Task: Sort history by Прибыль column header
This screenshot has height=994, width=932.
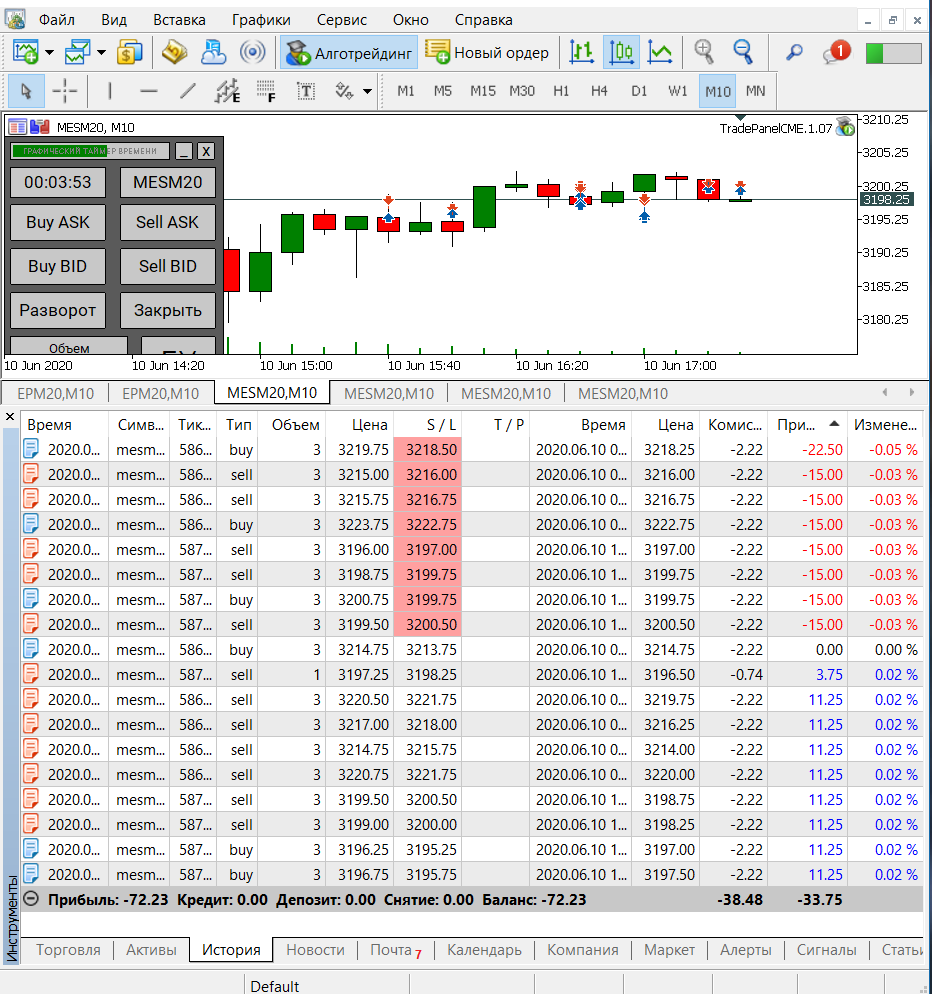Action: pyautogui.click(x=807, y=425)
